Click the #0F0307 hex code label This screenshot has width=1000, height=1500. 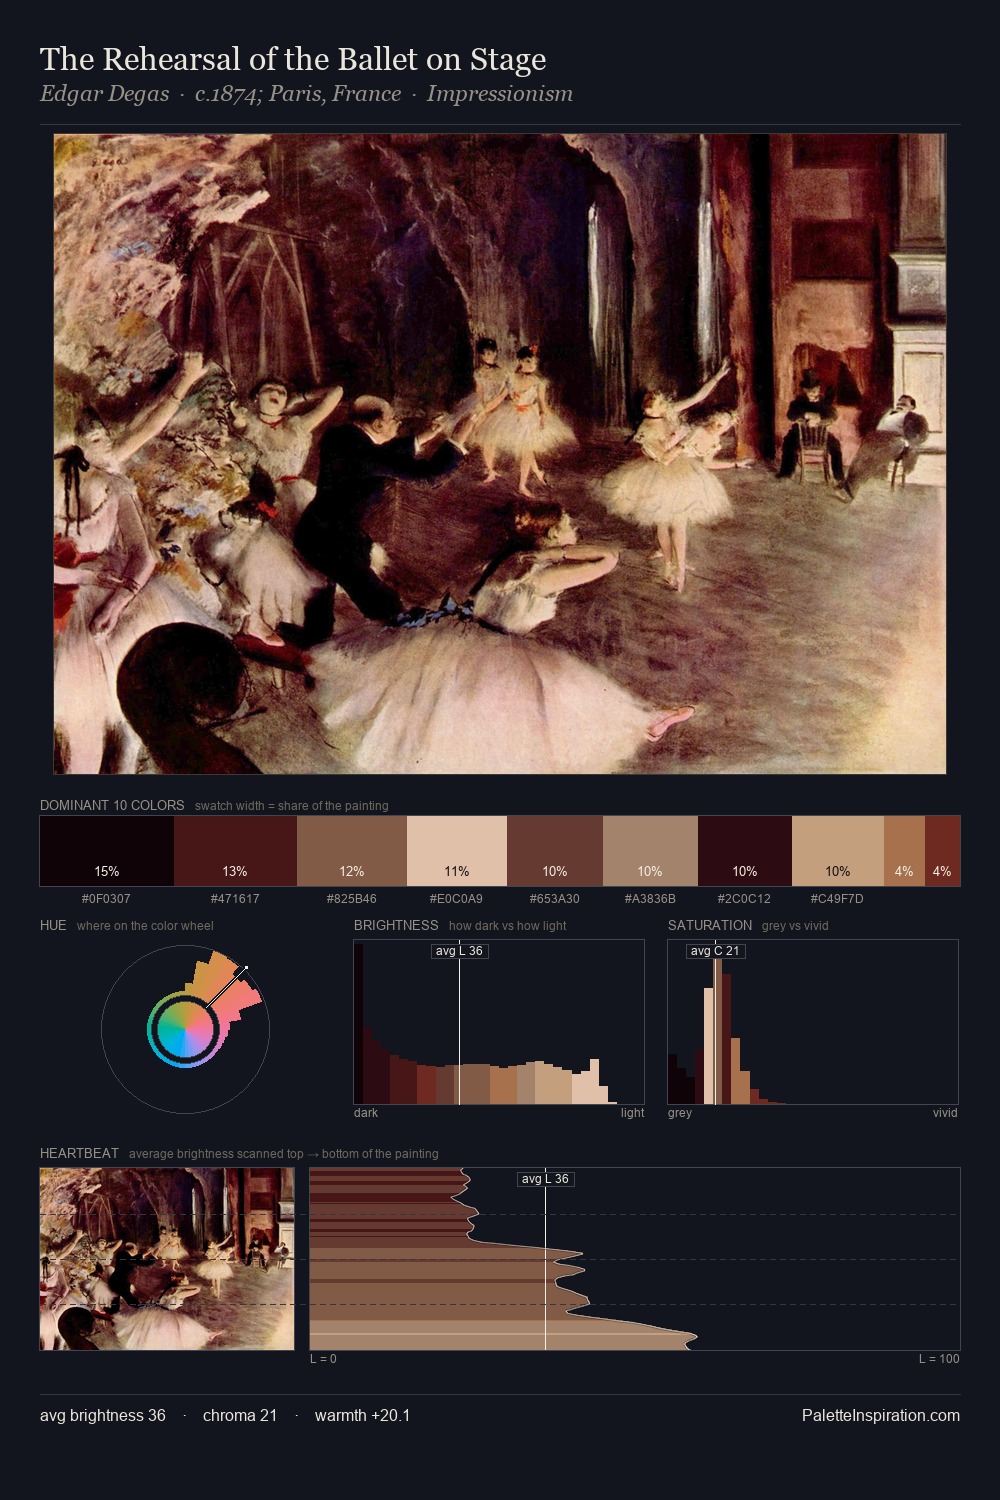coord(106,898)
